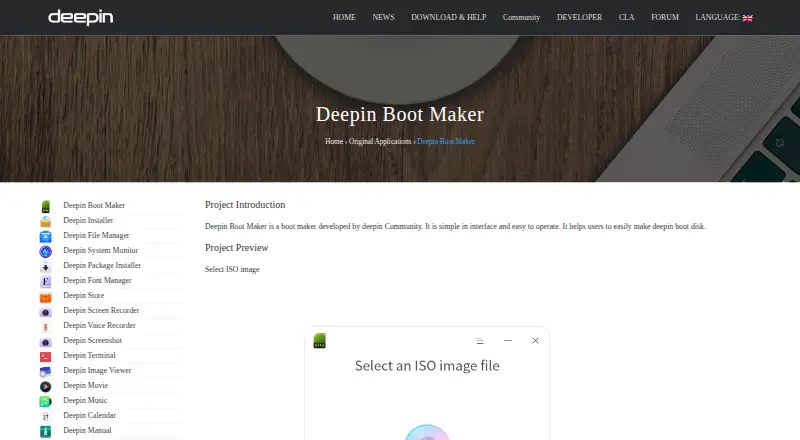Open the Deepin Font Manager sidebar link
The width and height of the screenshot is (800, 440).
pos(97,280)
